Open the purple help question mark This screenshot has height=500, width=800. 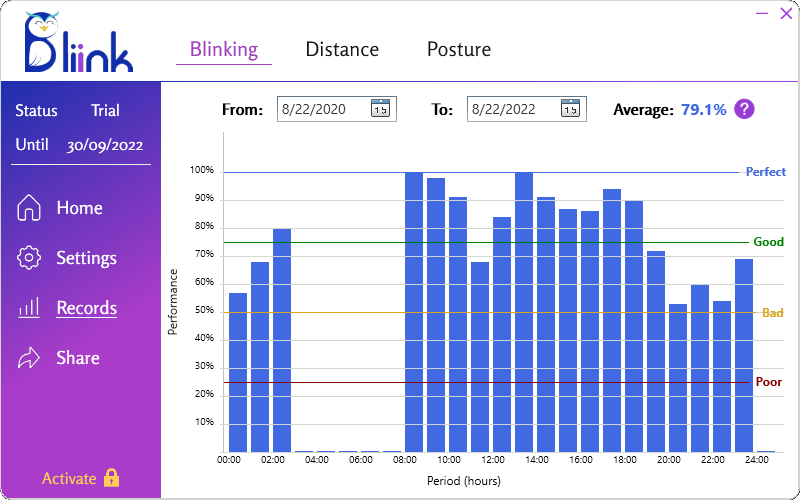click(x=744, y=109)
